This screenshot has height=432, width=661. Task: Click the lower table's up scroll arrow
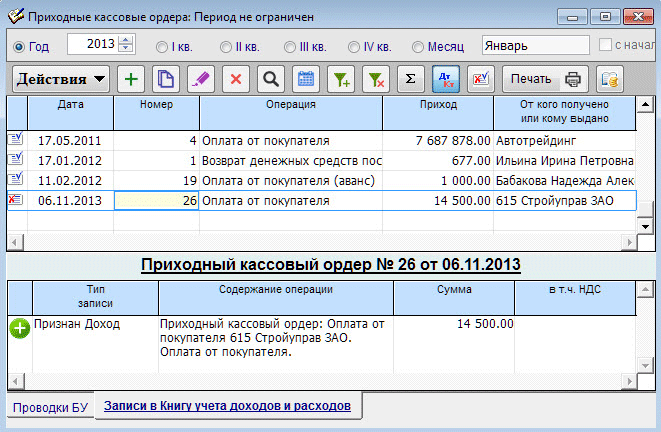click(645, 290)
